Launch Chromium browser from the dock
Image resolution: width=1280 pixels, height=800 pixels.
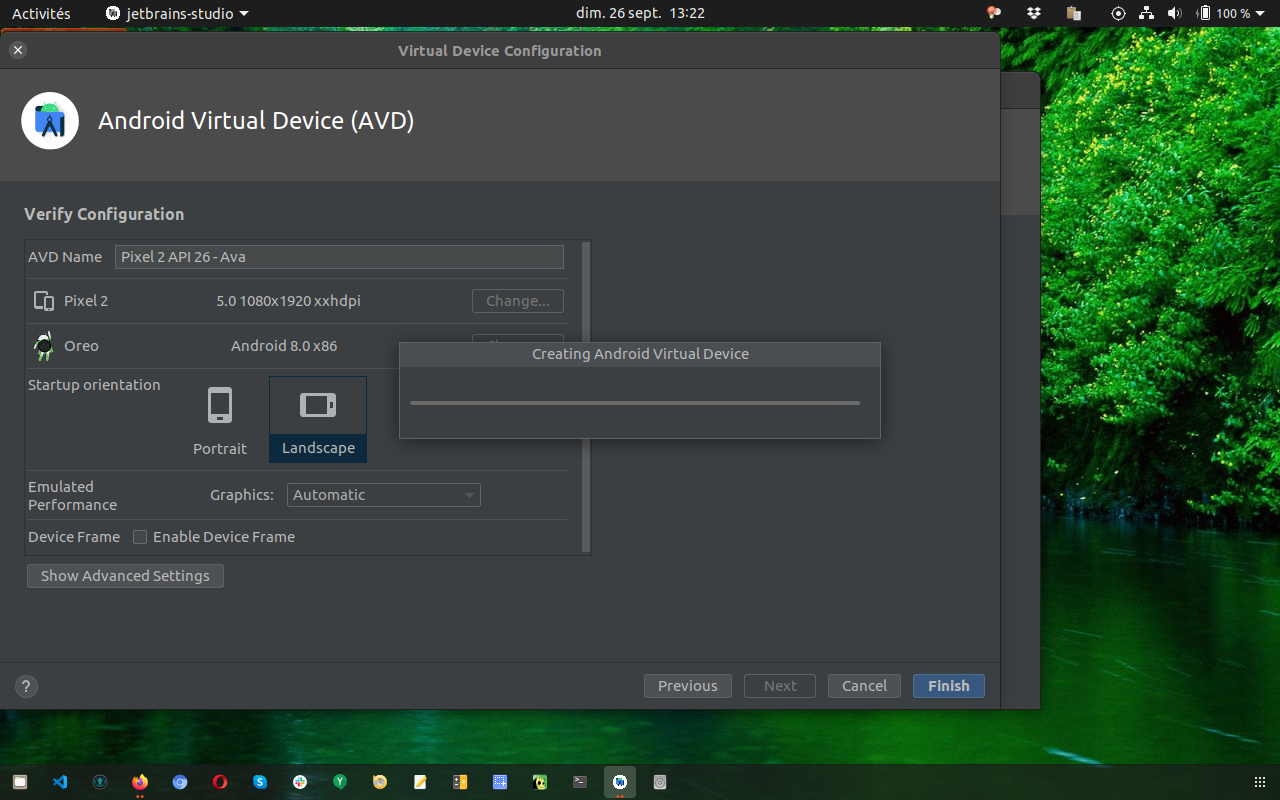pyautogui.click(x=180, y=782)
